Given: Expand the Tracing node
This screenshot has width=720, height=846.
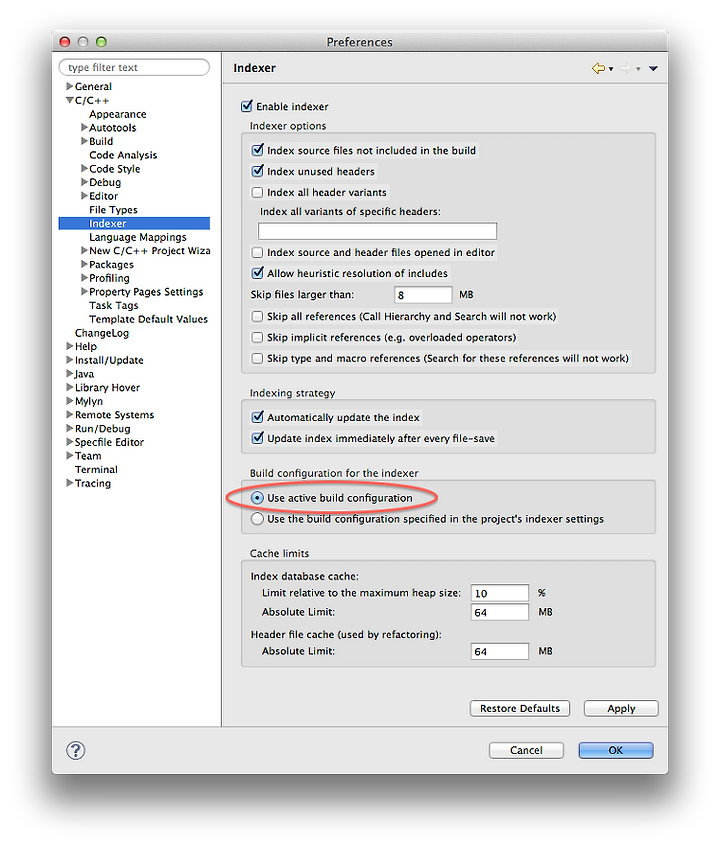Looking at the screenshot, I should pyautogui.click(x=70, y=483).
